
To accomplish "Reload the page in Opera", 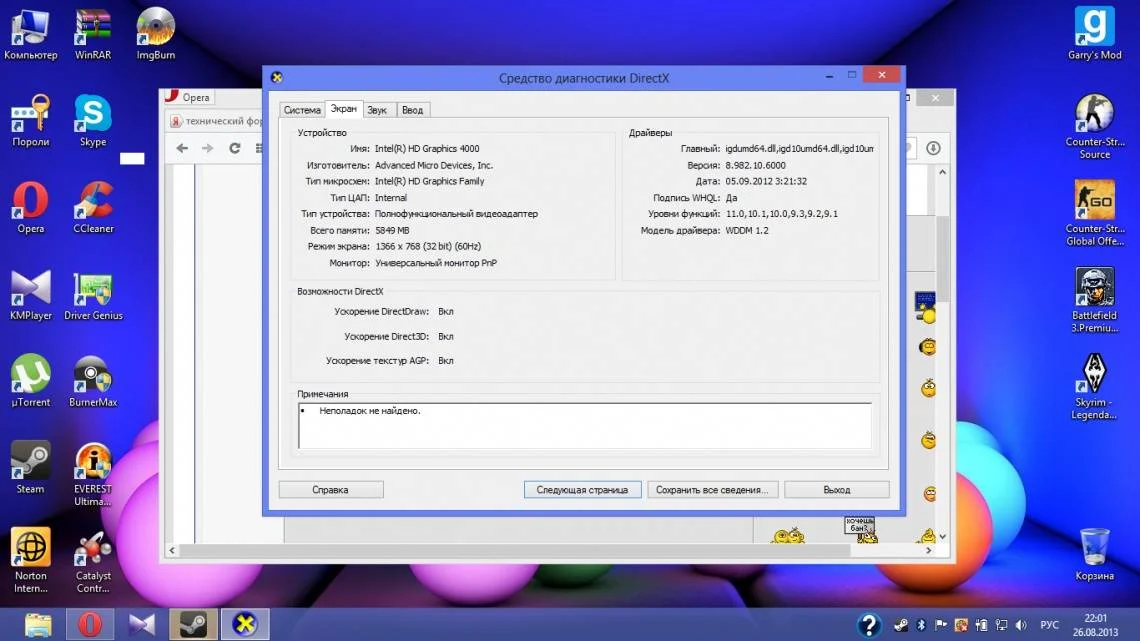I will (234, 148).
